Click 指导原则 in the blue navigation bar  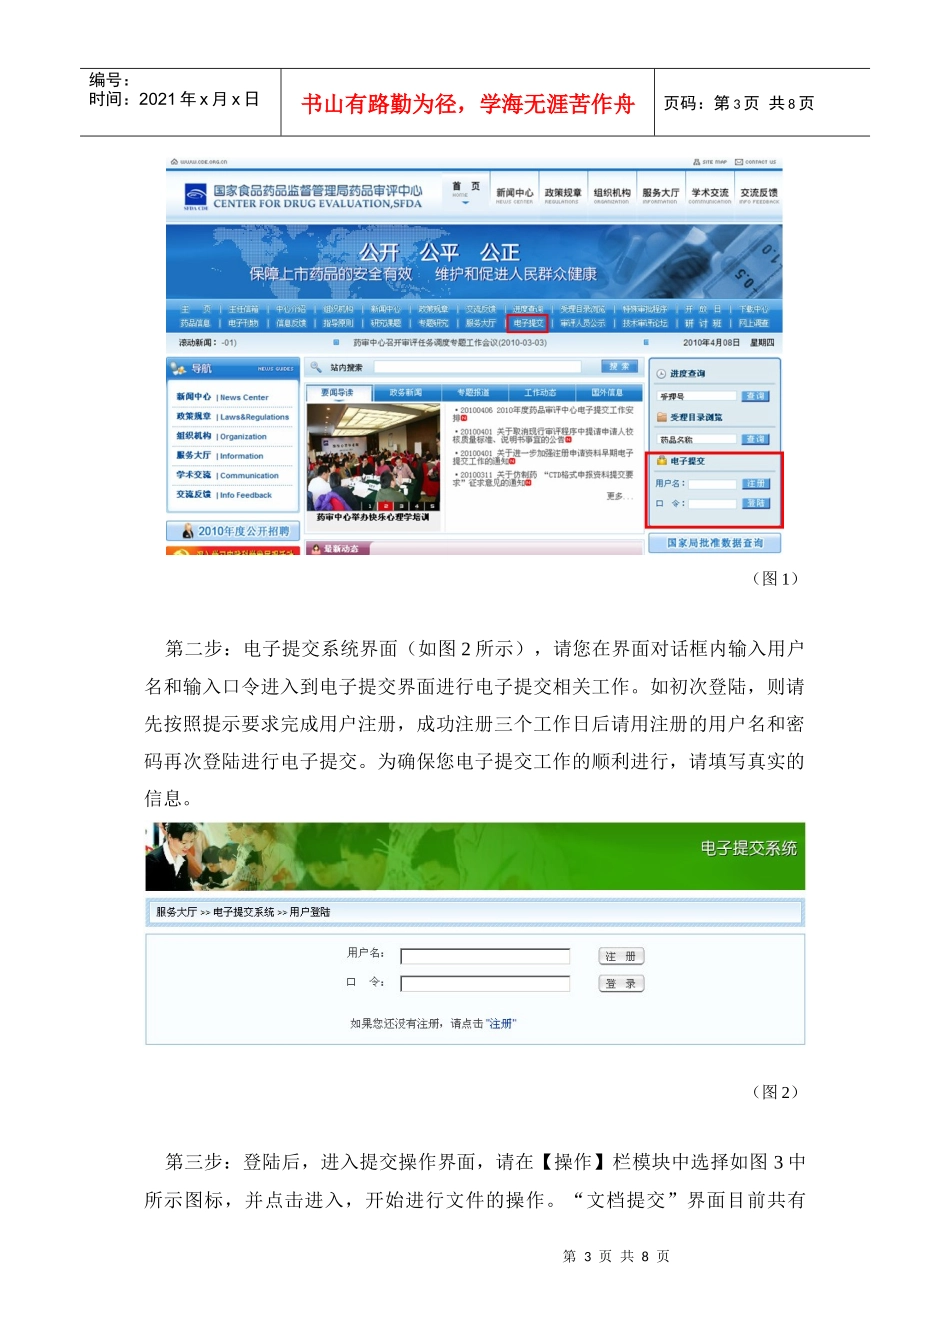[338, 323]
